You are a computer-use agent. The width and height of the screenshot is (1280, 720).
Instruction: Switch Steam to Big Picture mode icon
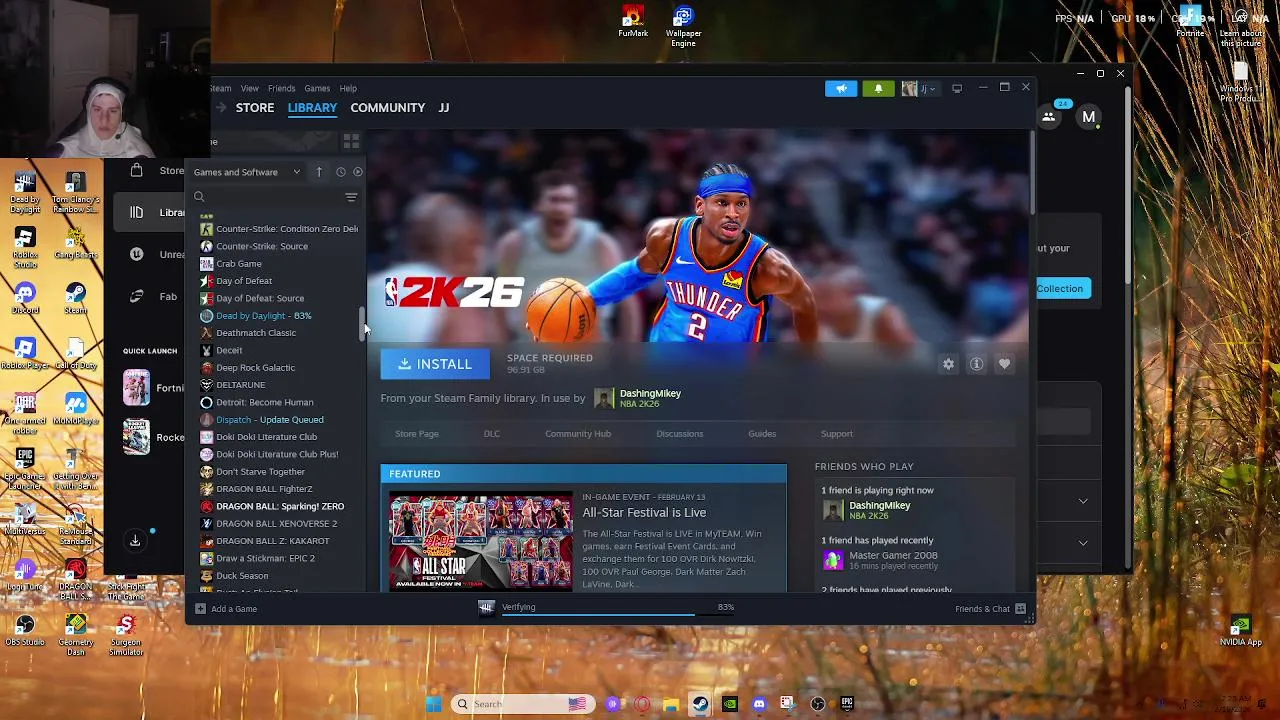[957, 89]
